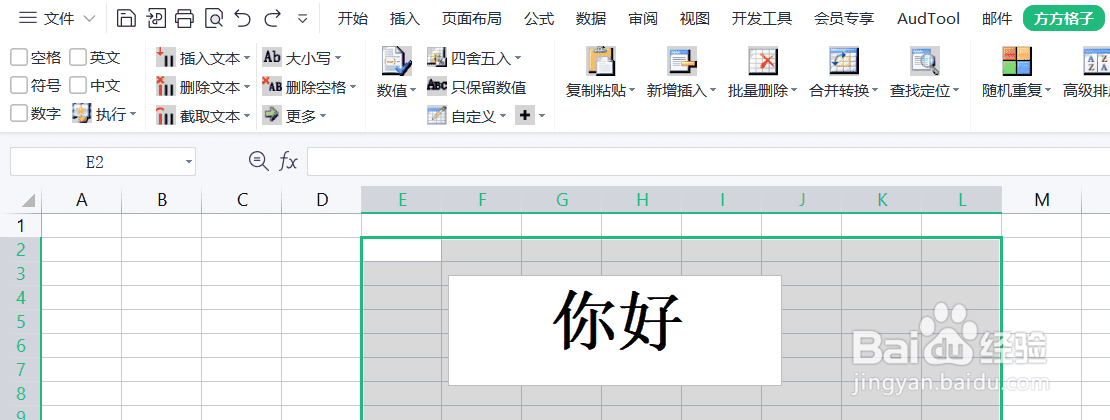
Task: Tick the 英文 checkbox
Action: point(78,57)
